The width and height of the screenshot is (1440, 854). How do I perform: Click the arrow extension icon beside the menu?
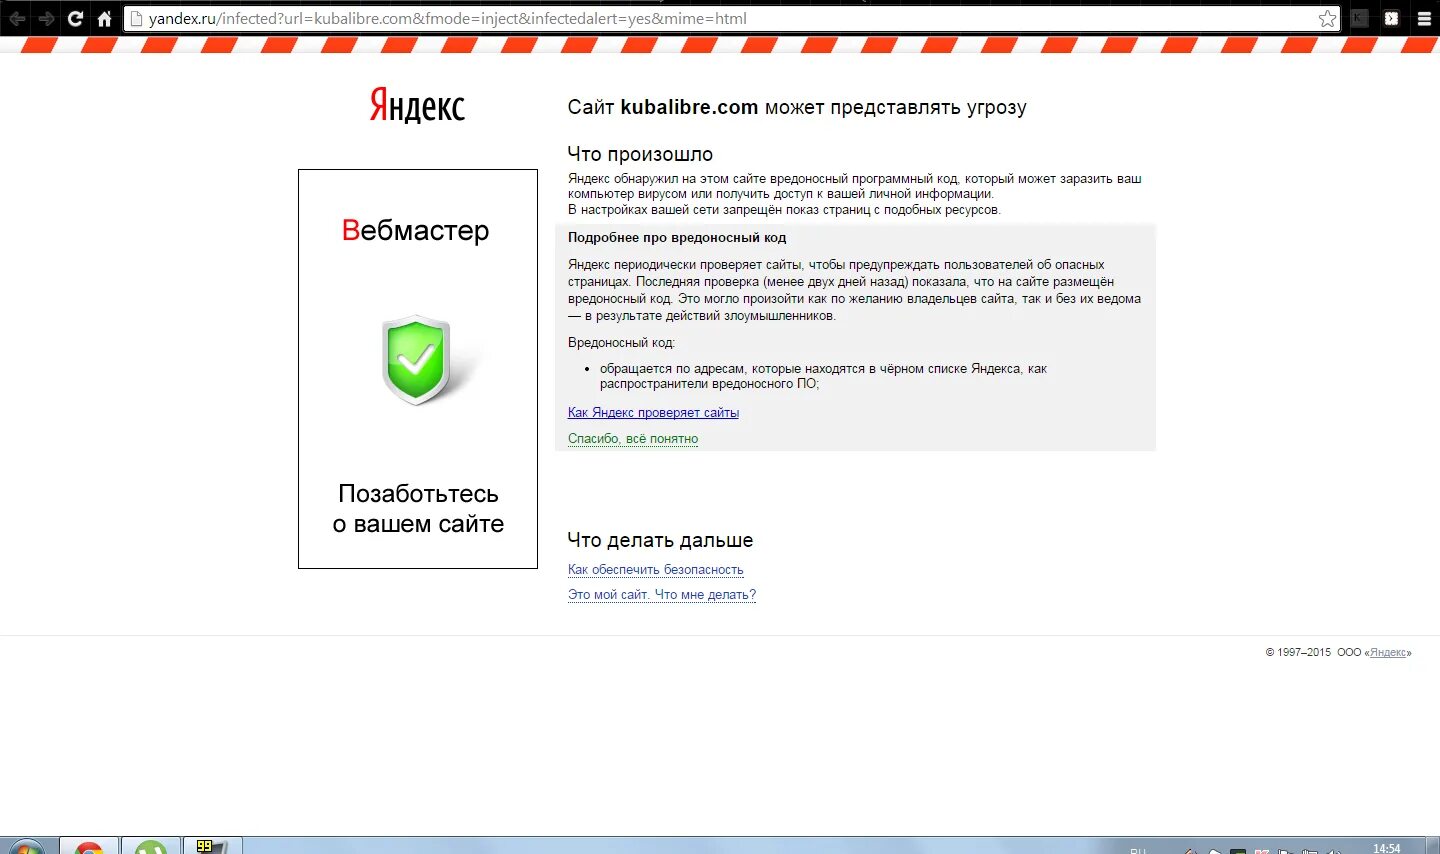coord(1391,18)
